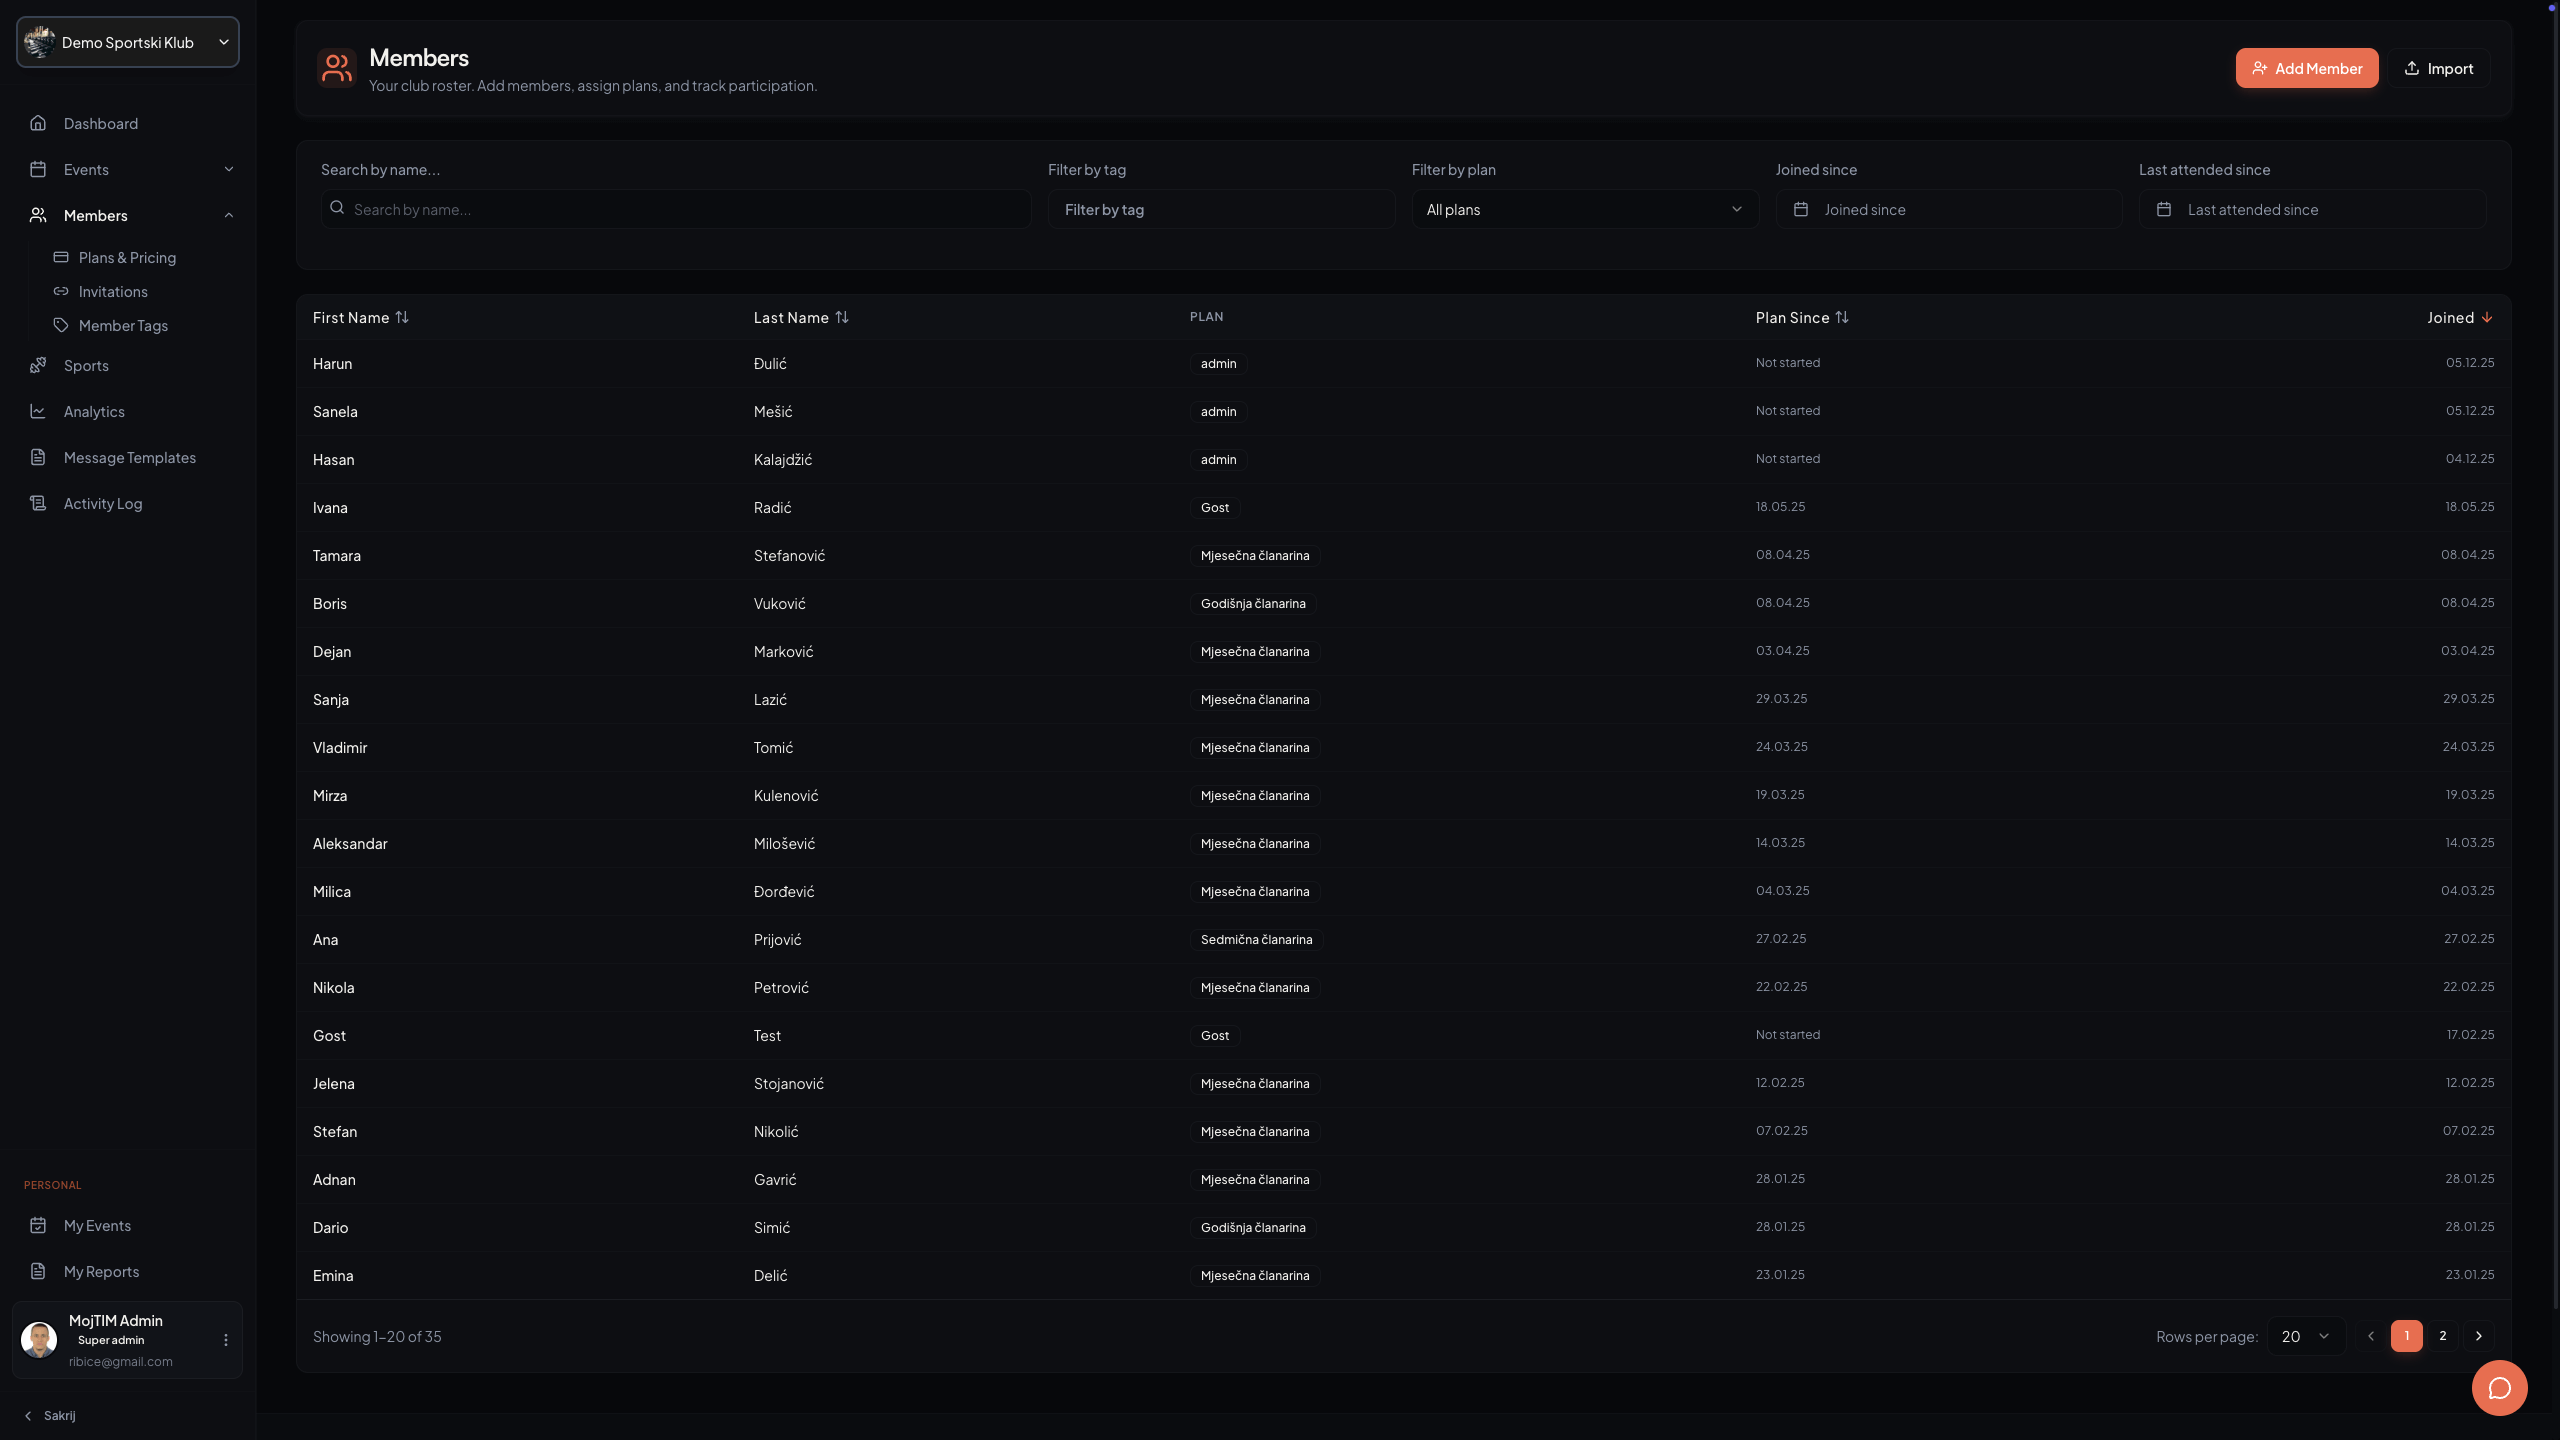2560x1440 pixels.
Task: Click the Last attended since calendar icon
Action: pyautogui.click(x=2164, y=209)
